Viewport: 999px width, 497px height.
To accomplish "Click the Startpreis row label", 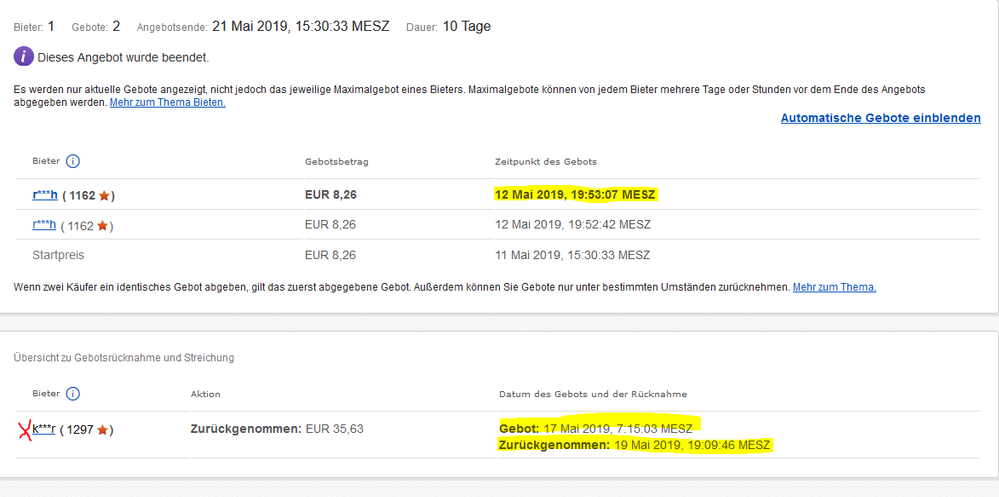I will pyautogui.click(x=57, y=255).
